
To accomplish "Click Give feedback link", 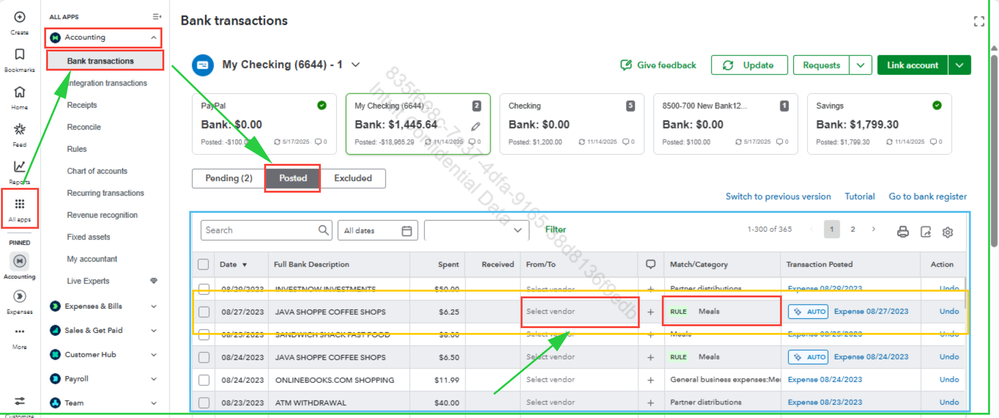I will click(x=658, y=65).
